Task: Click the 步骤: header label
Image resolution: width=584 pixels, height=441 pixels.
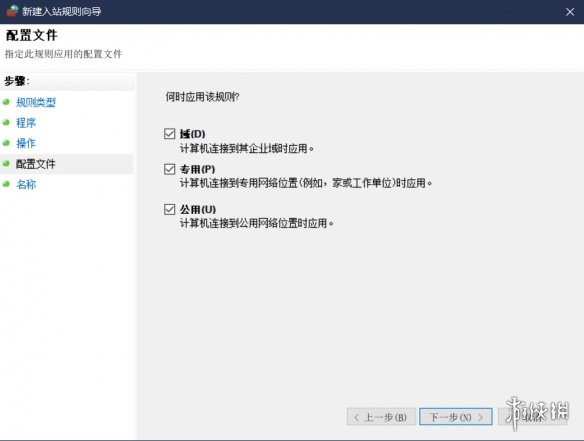Action: (x=17, y=81)
